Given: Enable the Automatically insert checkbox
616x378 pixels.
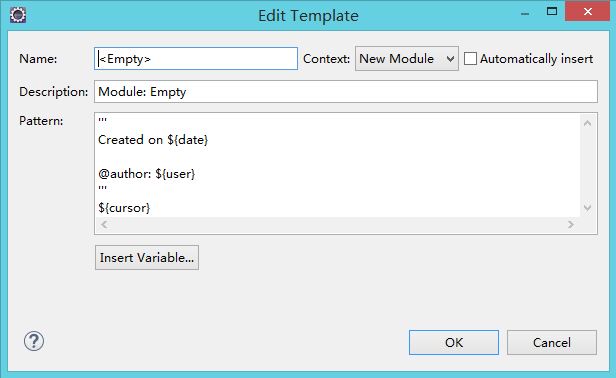Looking at the screenshot, I should click(x=470, y=59).
